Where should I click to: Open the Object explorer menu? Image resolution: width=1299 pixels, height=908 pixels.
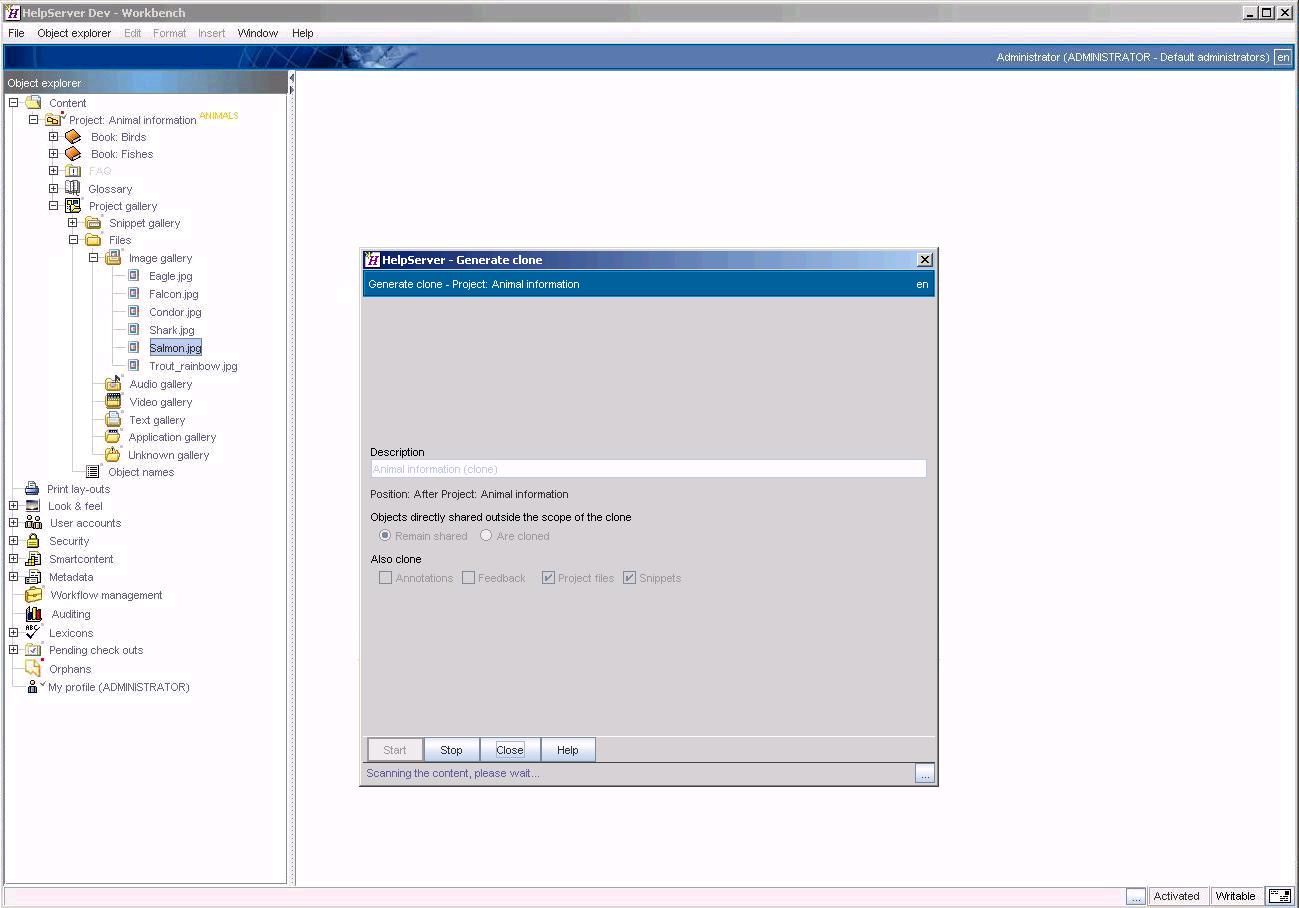(74, 33)
